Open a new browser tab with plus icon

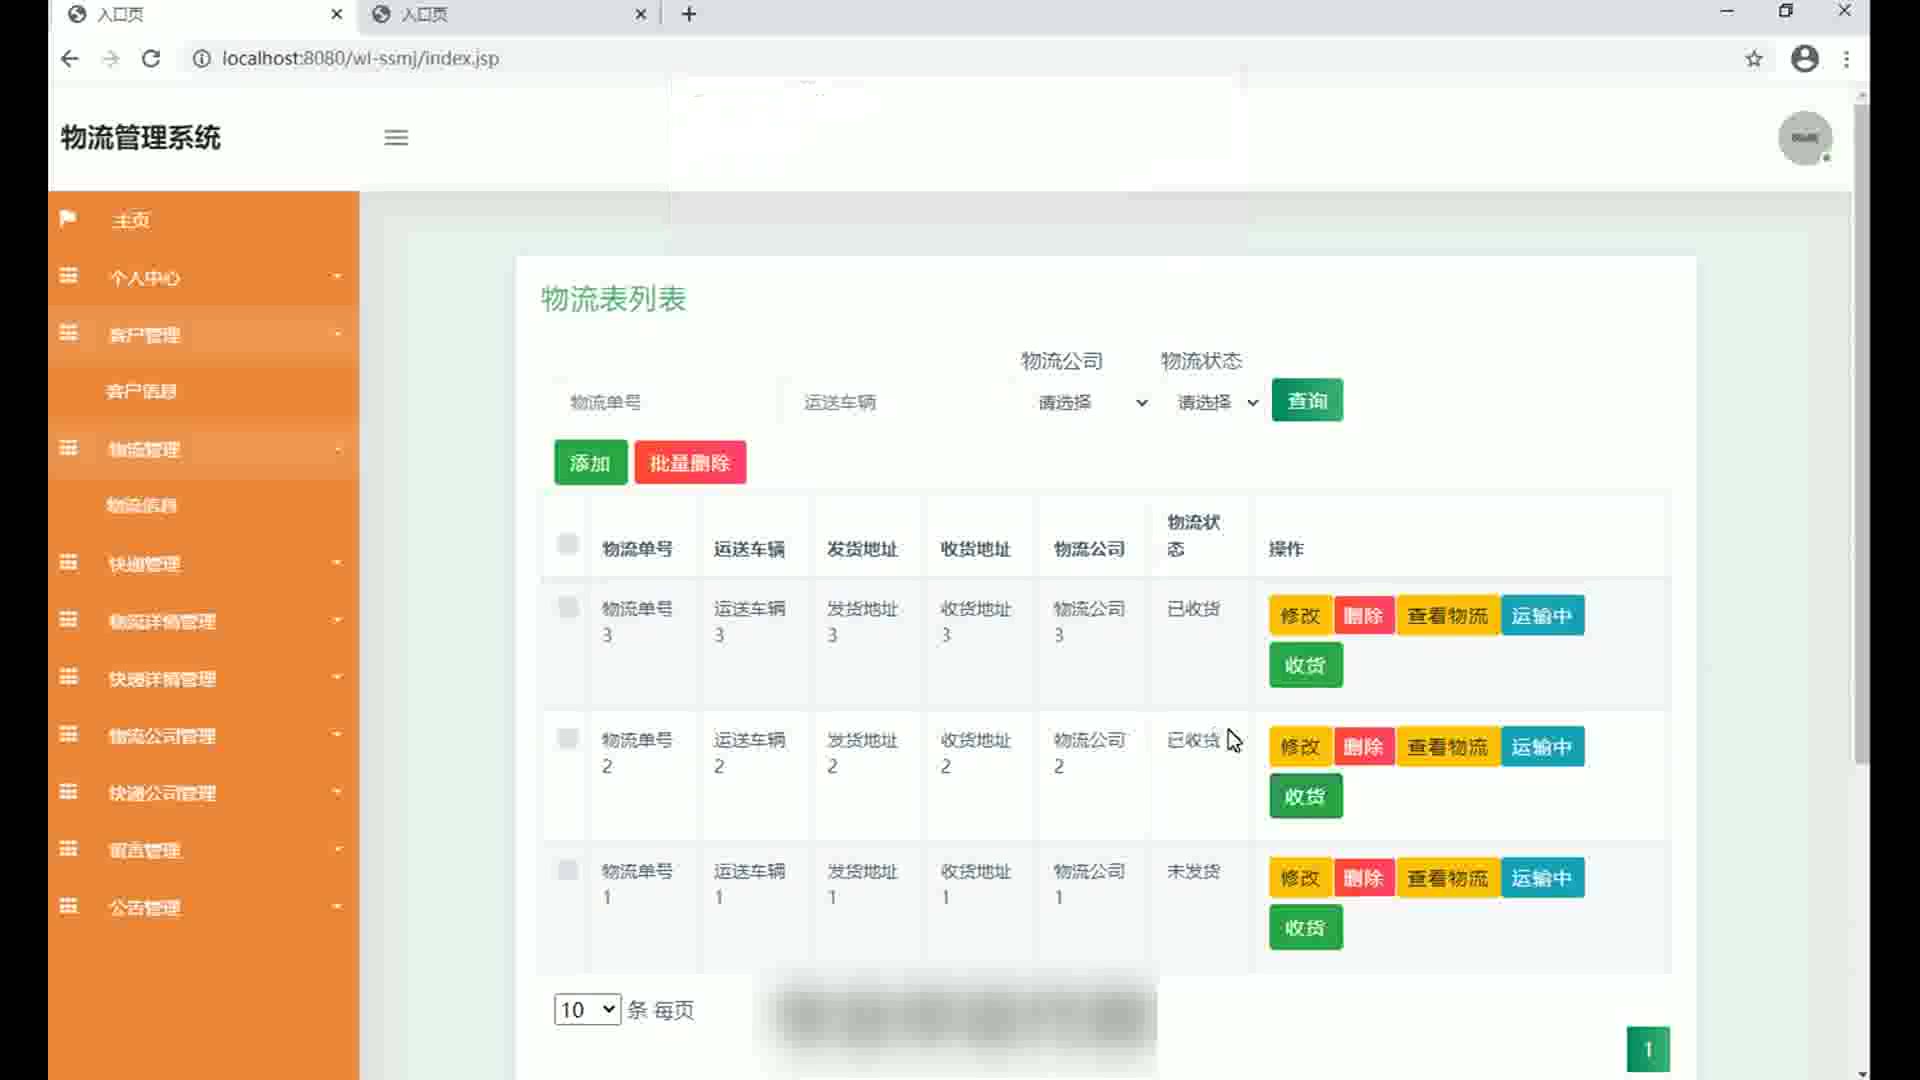(689, 14)
